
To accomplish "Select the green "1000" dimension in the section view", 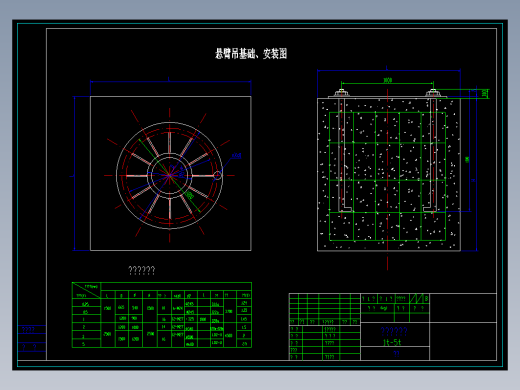I will click(387, 80).
